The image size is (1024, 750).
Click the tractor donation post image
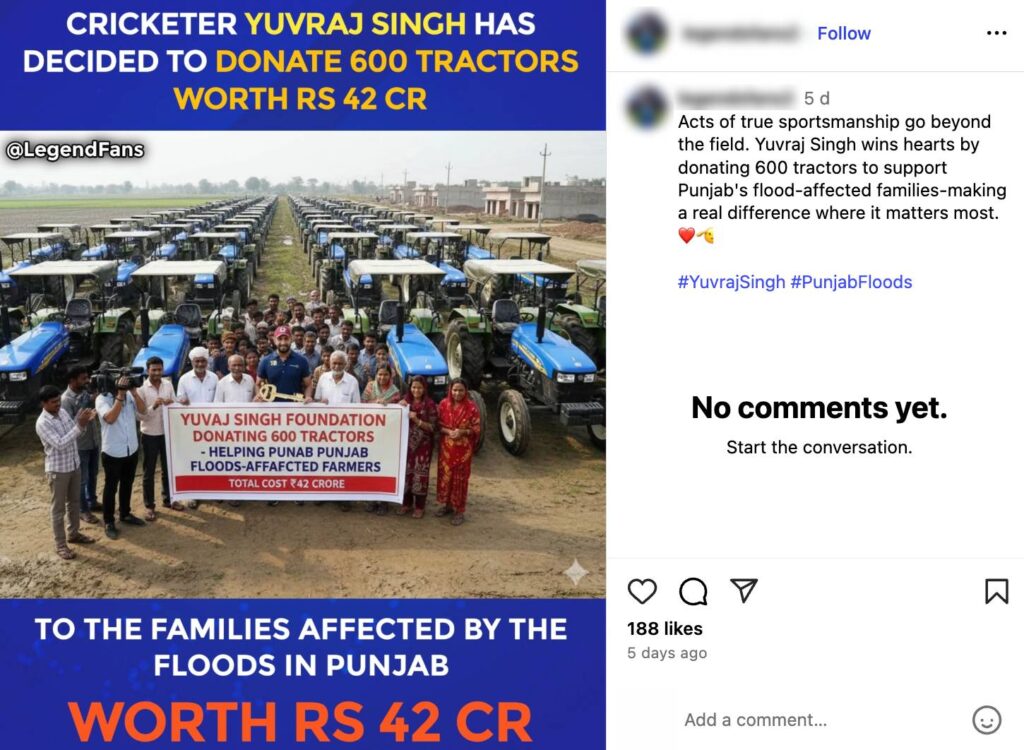[302, 375]
